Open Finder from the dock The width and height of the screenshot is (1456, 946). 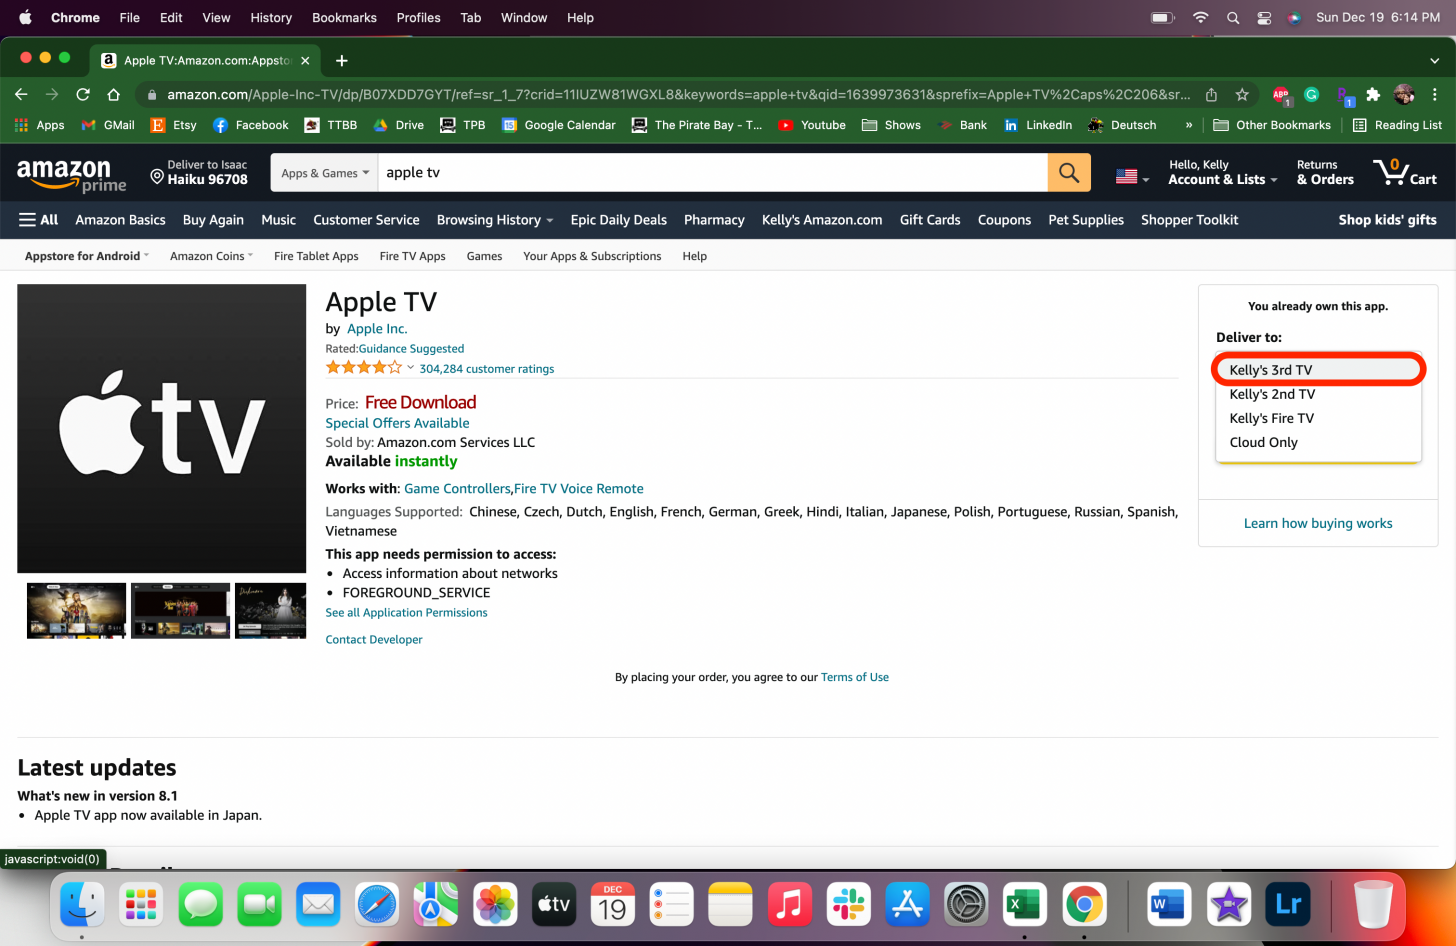82,905
